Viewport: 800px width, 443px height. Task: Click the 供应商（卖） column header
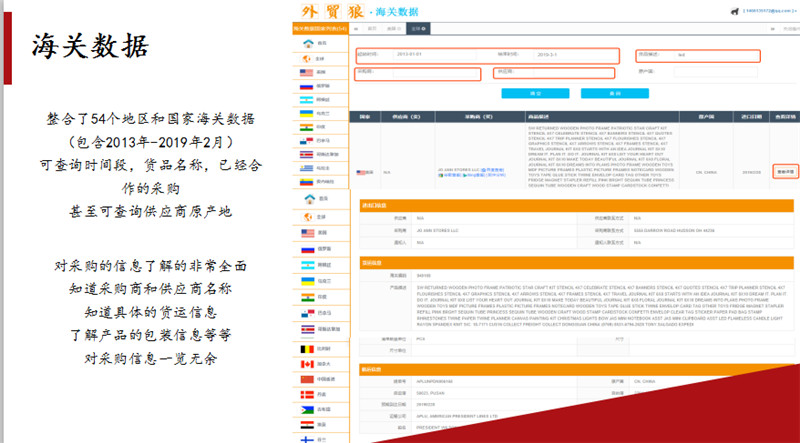tap(408, 117)
